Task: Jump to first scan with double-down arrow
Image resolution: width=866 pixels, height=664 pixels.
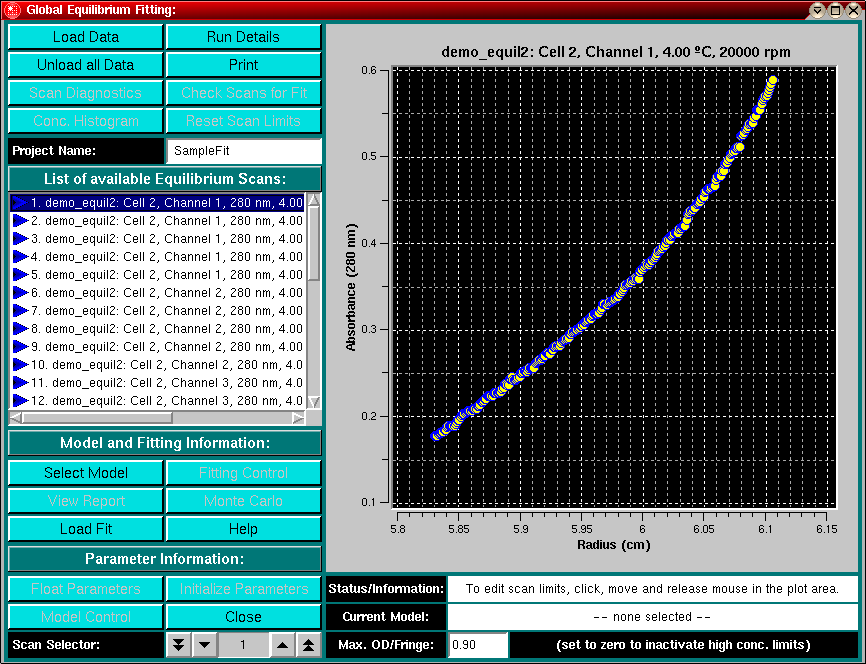Action: pyautogui.click(x=178, y=646)
